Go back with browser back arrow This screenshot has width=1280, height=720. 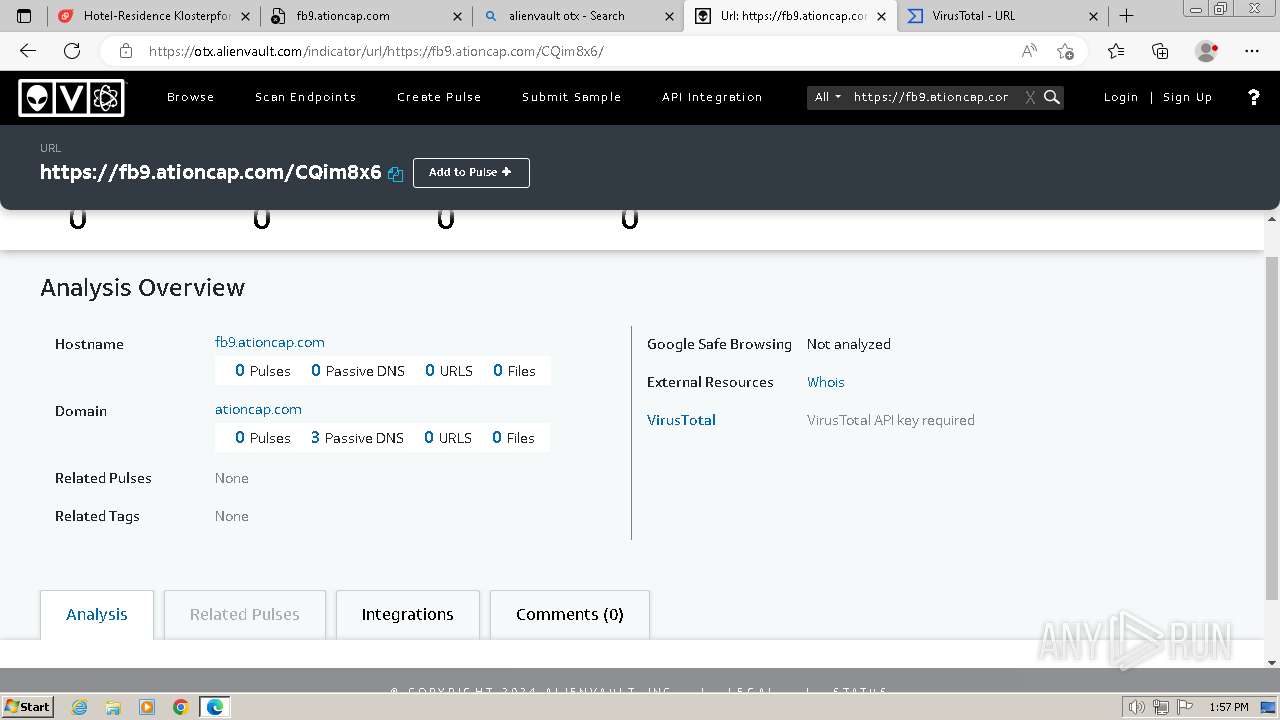[x=28, y=51]
